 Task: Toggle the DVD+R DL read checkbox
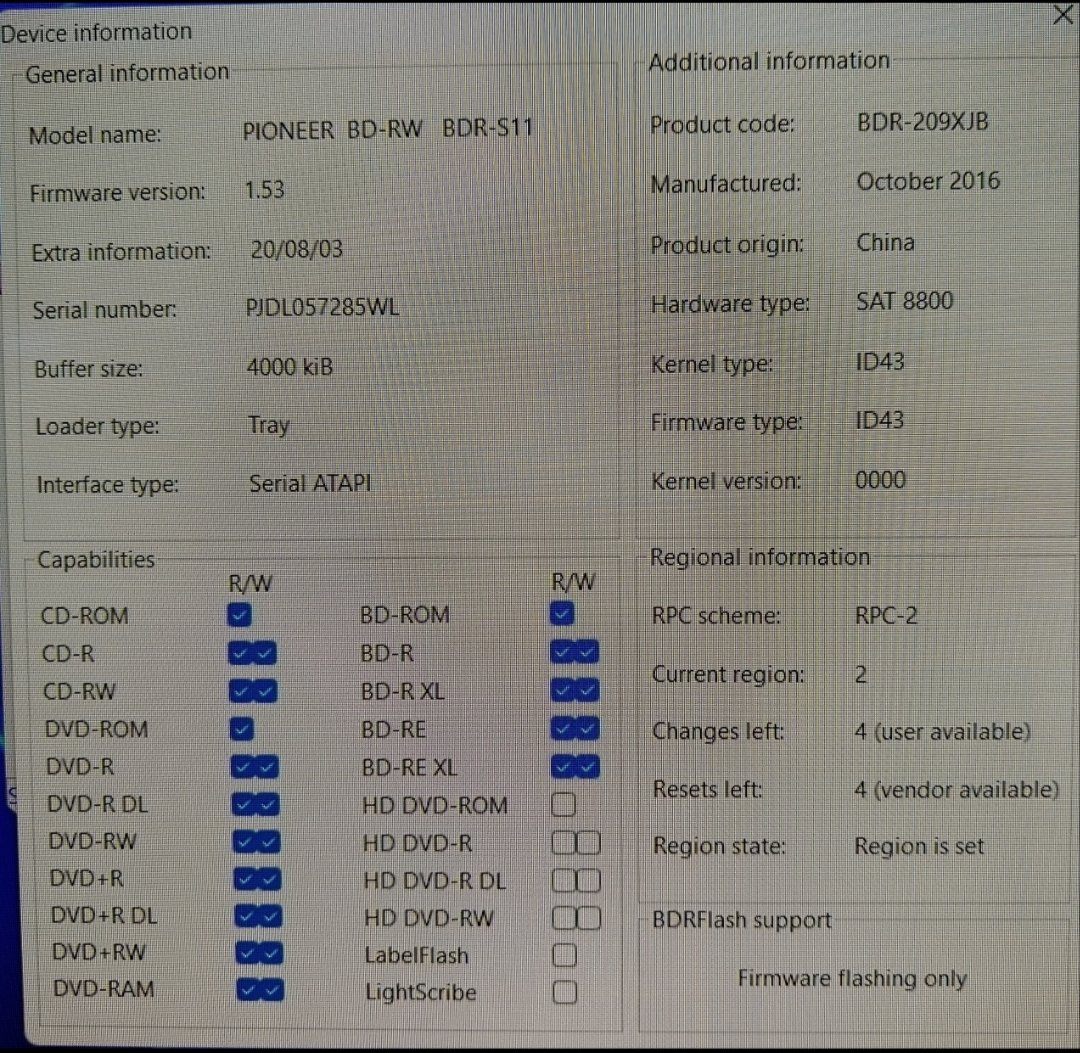tap(247, 915)
